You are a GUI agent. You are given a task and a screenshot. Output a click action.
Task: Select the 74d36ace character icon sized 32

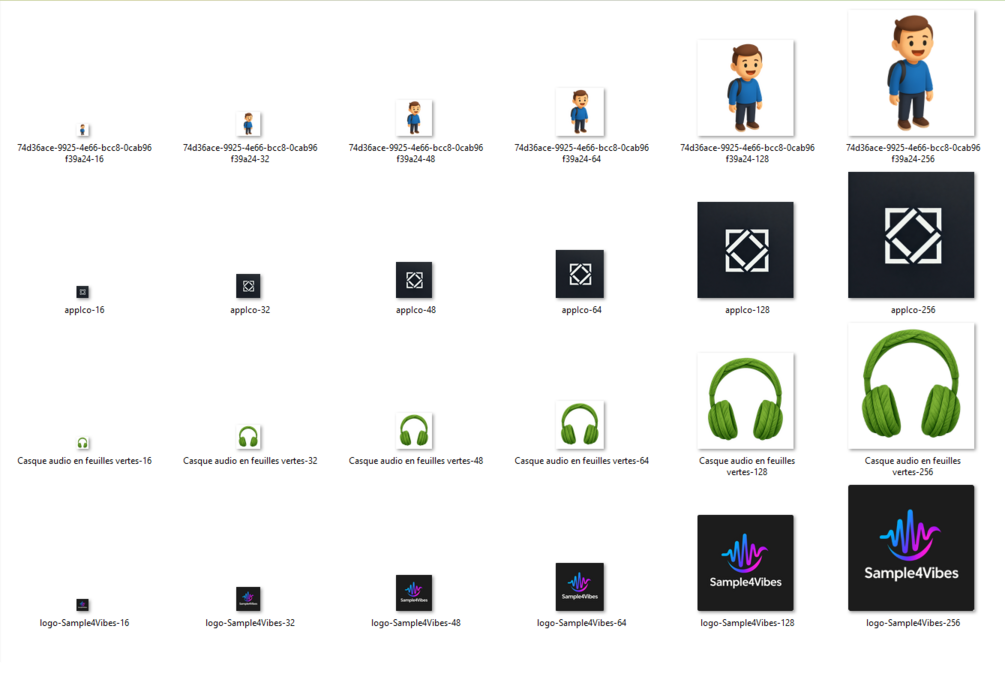point(248,124)
